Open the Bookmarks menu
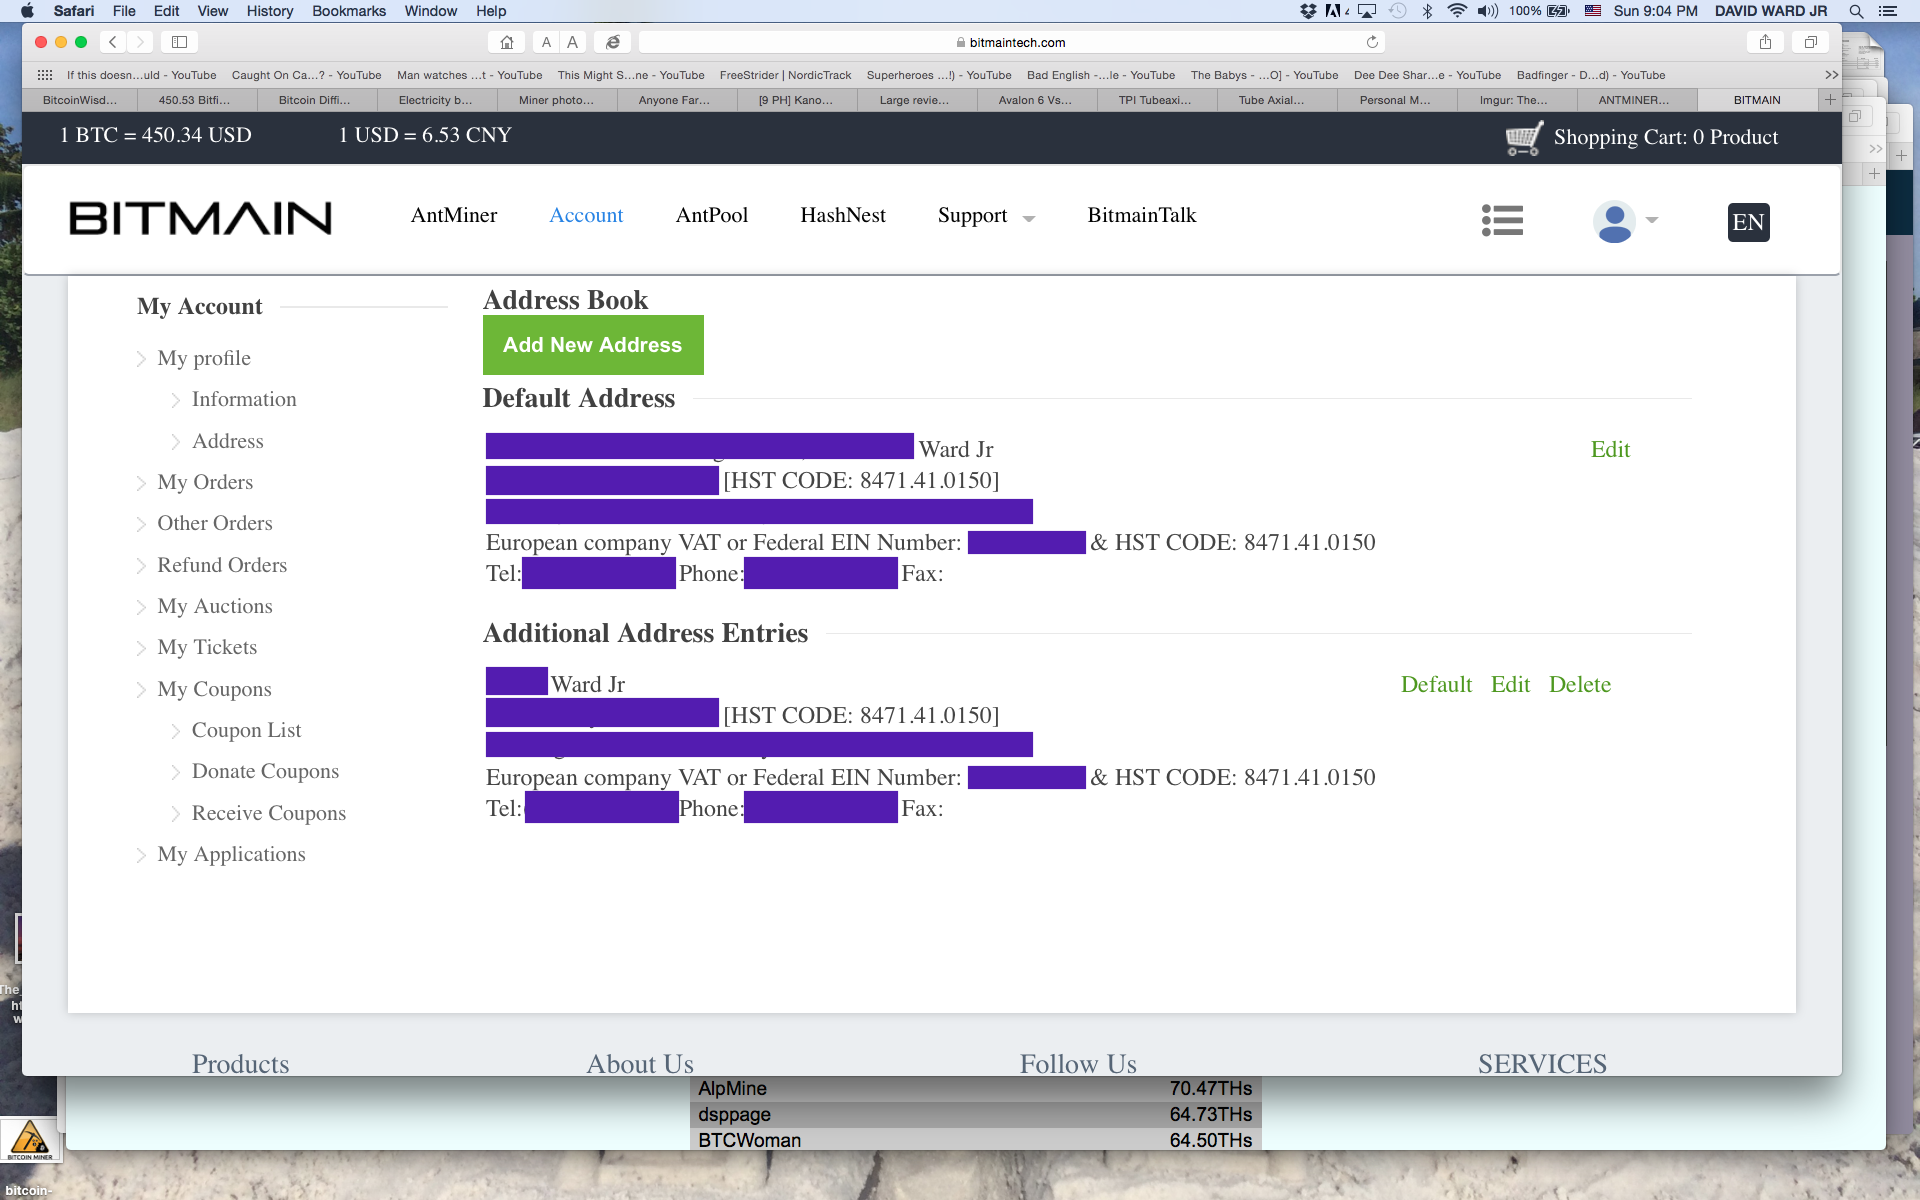The width and height of the screenshot is (1920, 1200). (349, 11)
